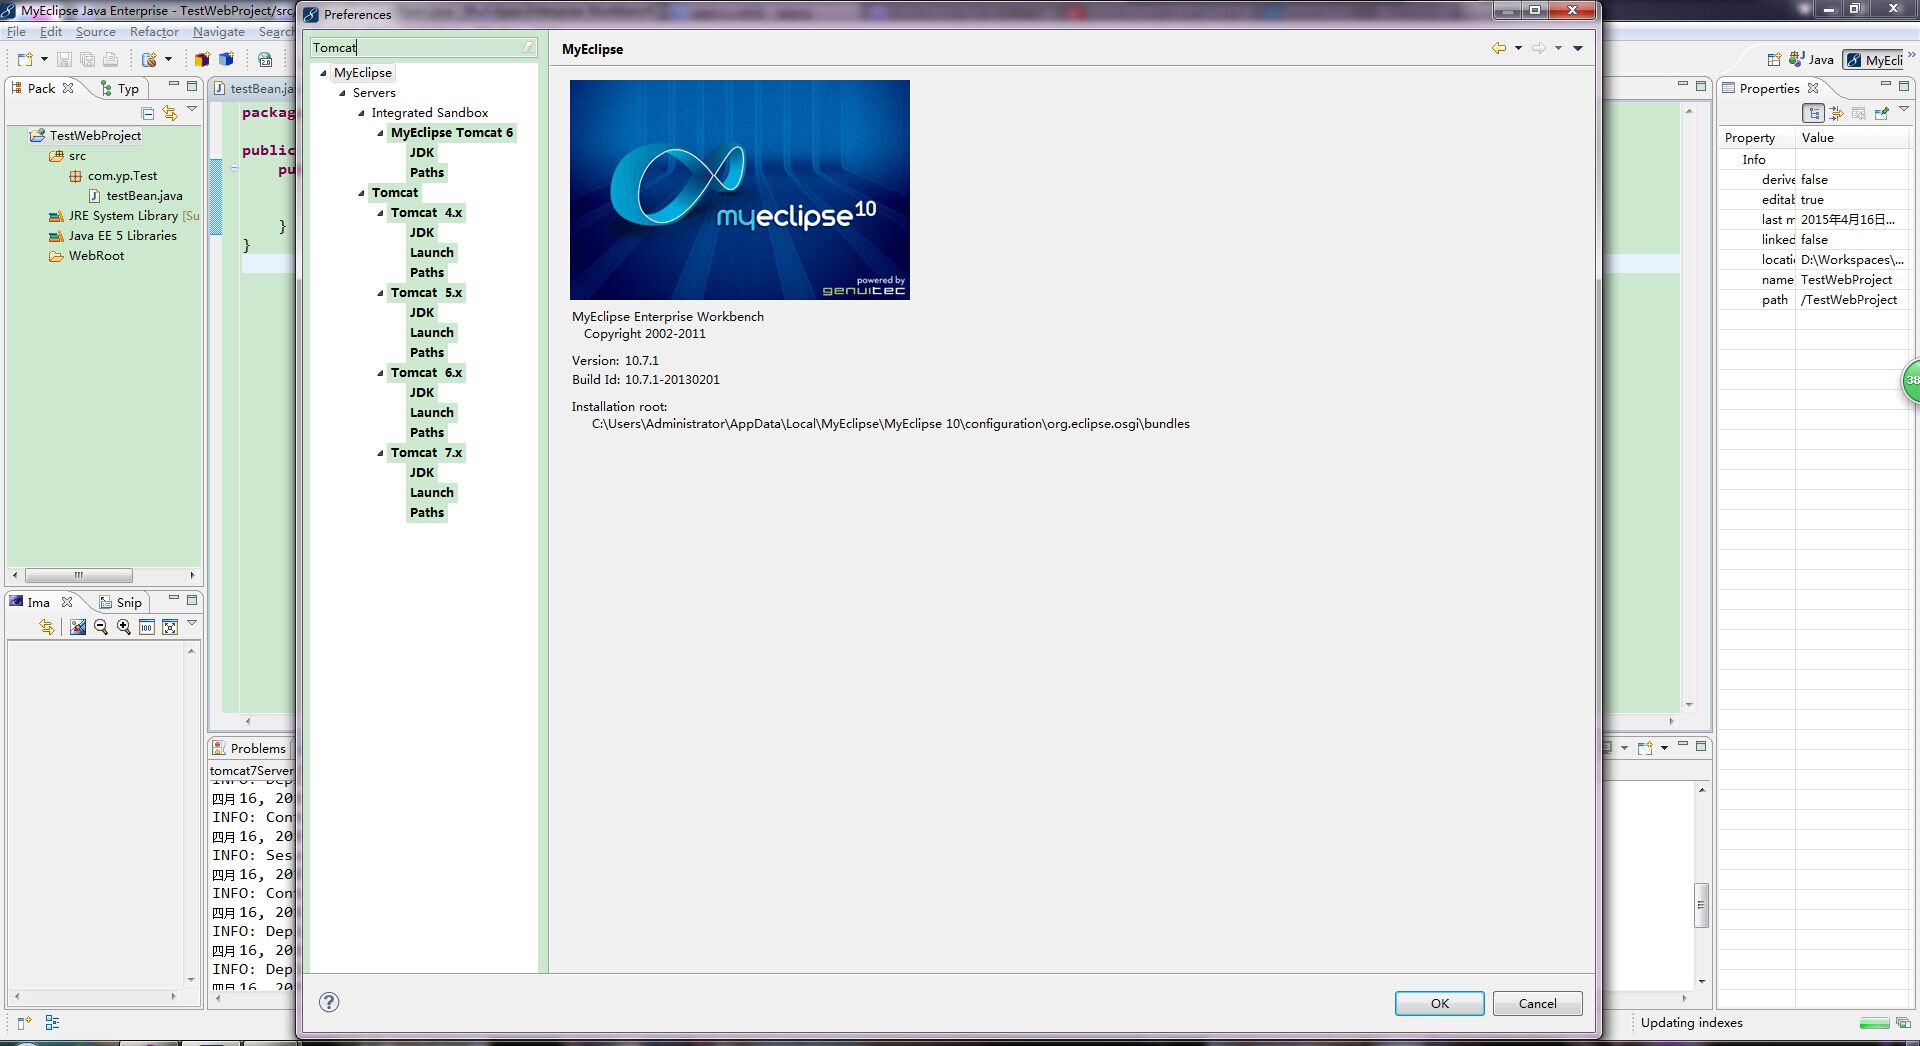Click the Save All icon in toolbar
The height and width of the screenshot is (1046, 1920).
pyautogui.click(x=87, y=60)
